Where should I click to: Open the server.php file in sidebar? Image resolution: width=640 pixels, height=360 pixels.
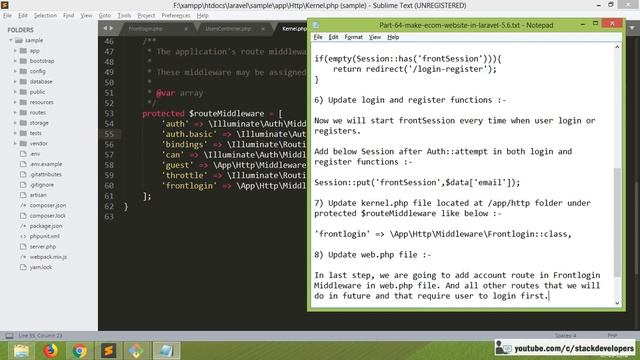click(x=42, y=247)
